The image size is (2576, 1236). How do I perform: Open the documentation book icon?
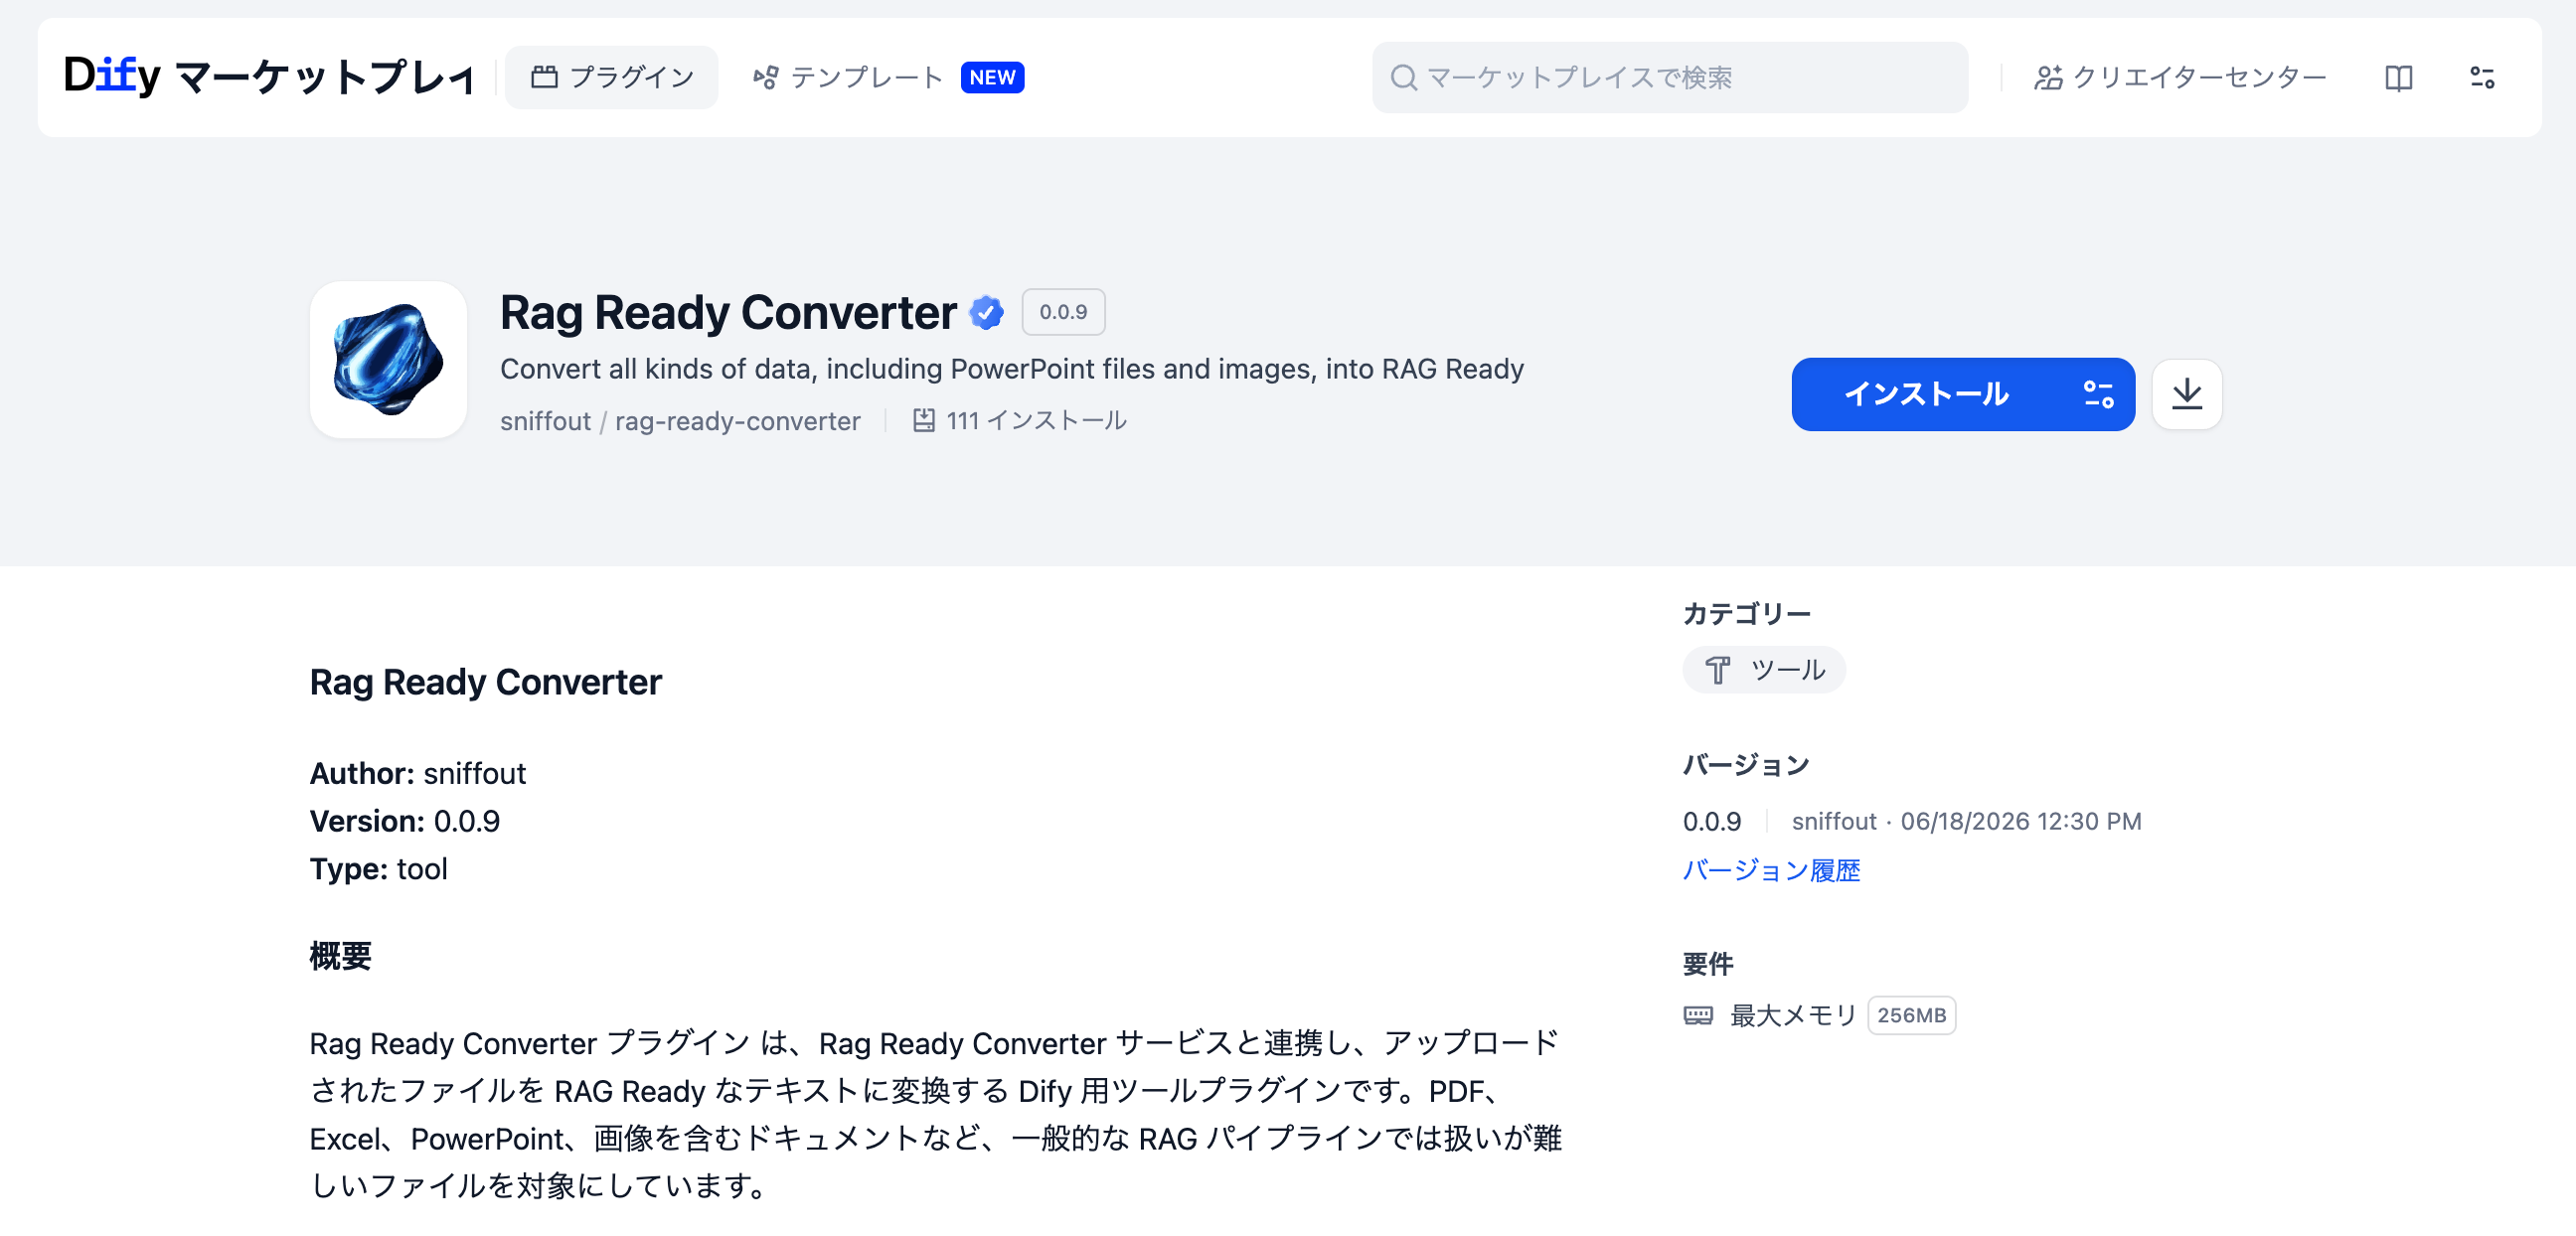2398,77
